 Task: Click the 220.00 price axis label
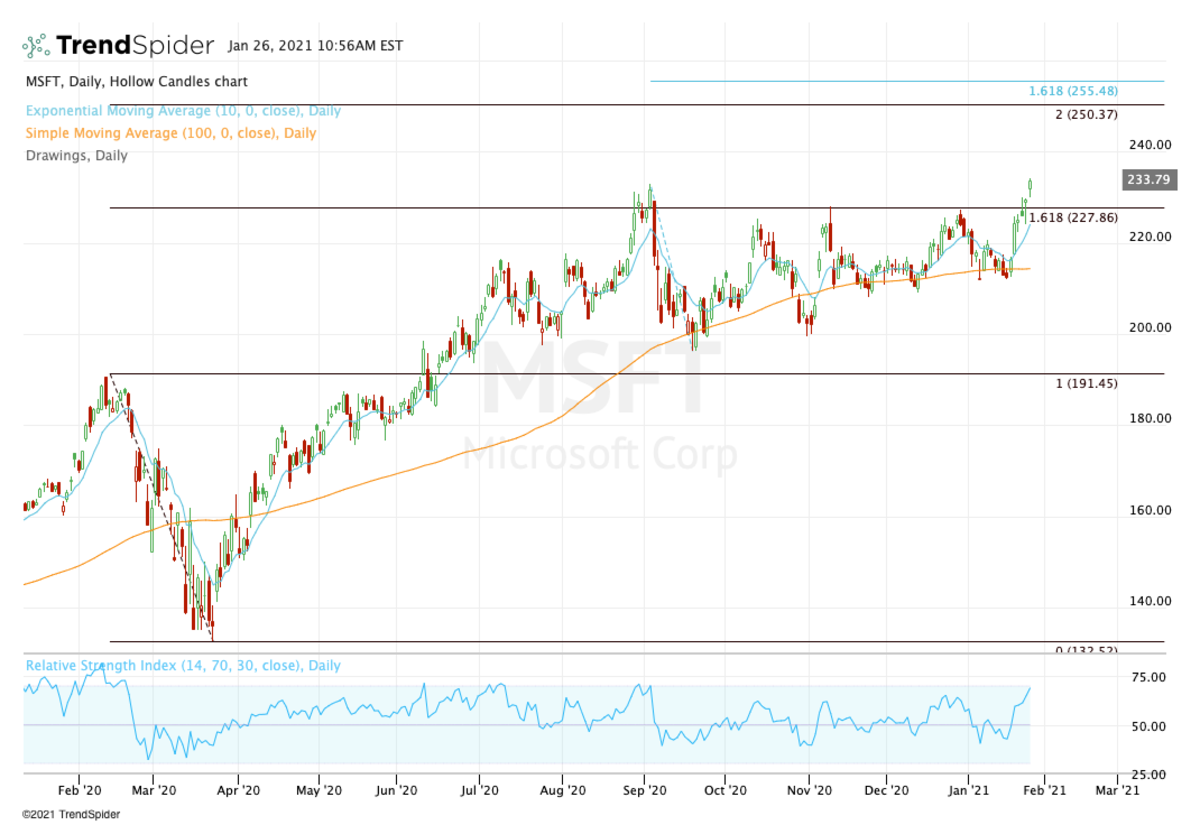click(1150, 237)
